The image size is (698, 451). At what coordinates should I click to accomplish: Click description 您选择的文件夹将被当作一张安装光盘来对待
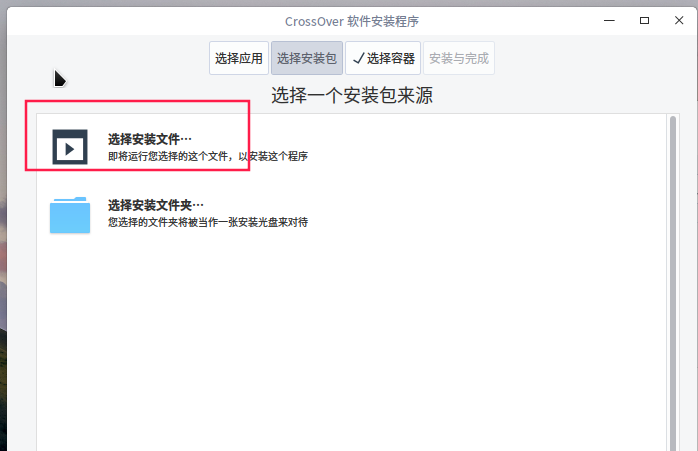tap(208, 222)
